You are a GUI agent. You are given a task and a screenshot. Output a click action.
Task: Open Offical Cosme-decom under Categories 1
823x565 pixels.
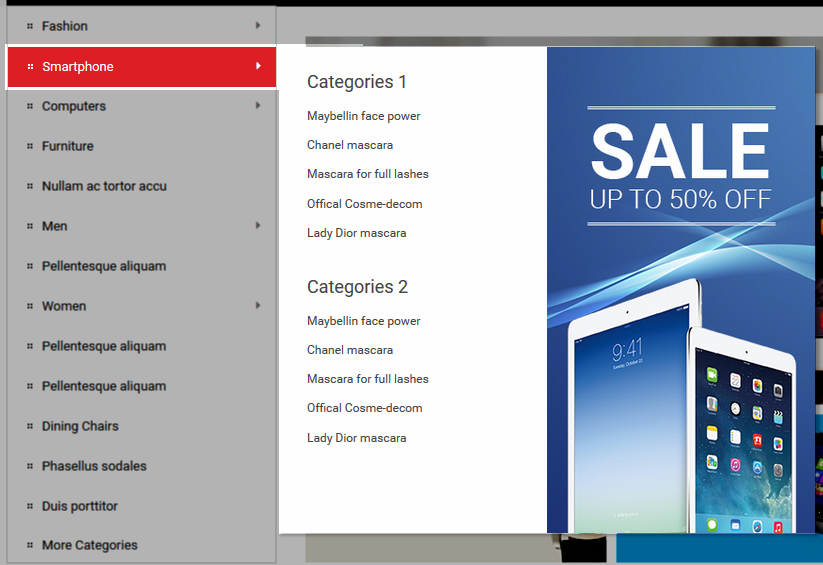click(x=365, y=204)
